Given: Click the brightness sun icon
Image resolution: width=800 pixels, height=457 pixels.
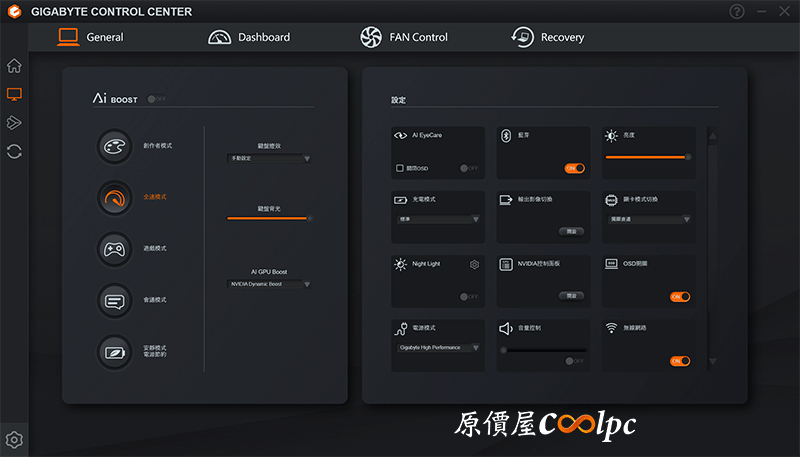Looking at the screenshot, I should point(611,136).
